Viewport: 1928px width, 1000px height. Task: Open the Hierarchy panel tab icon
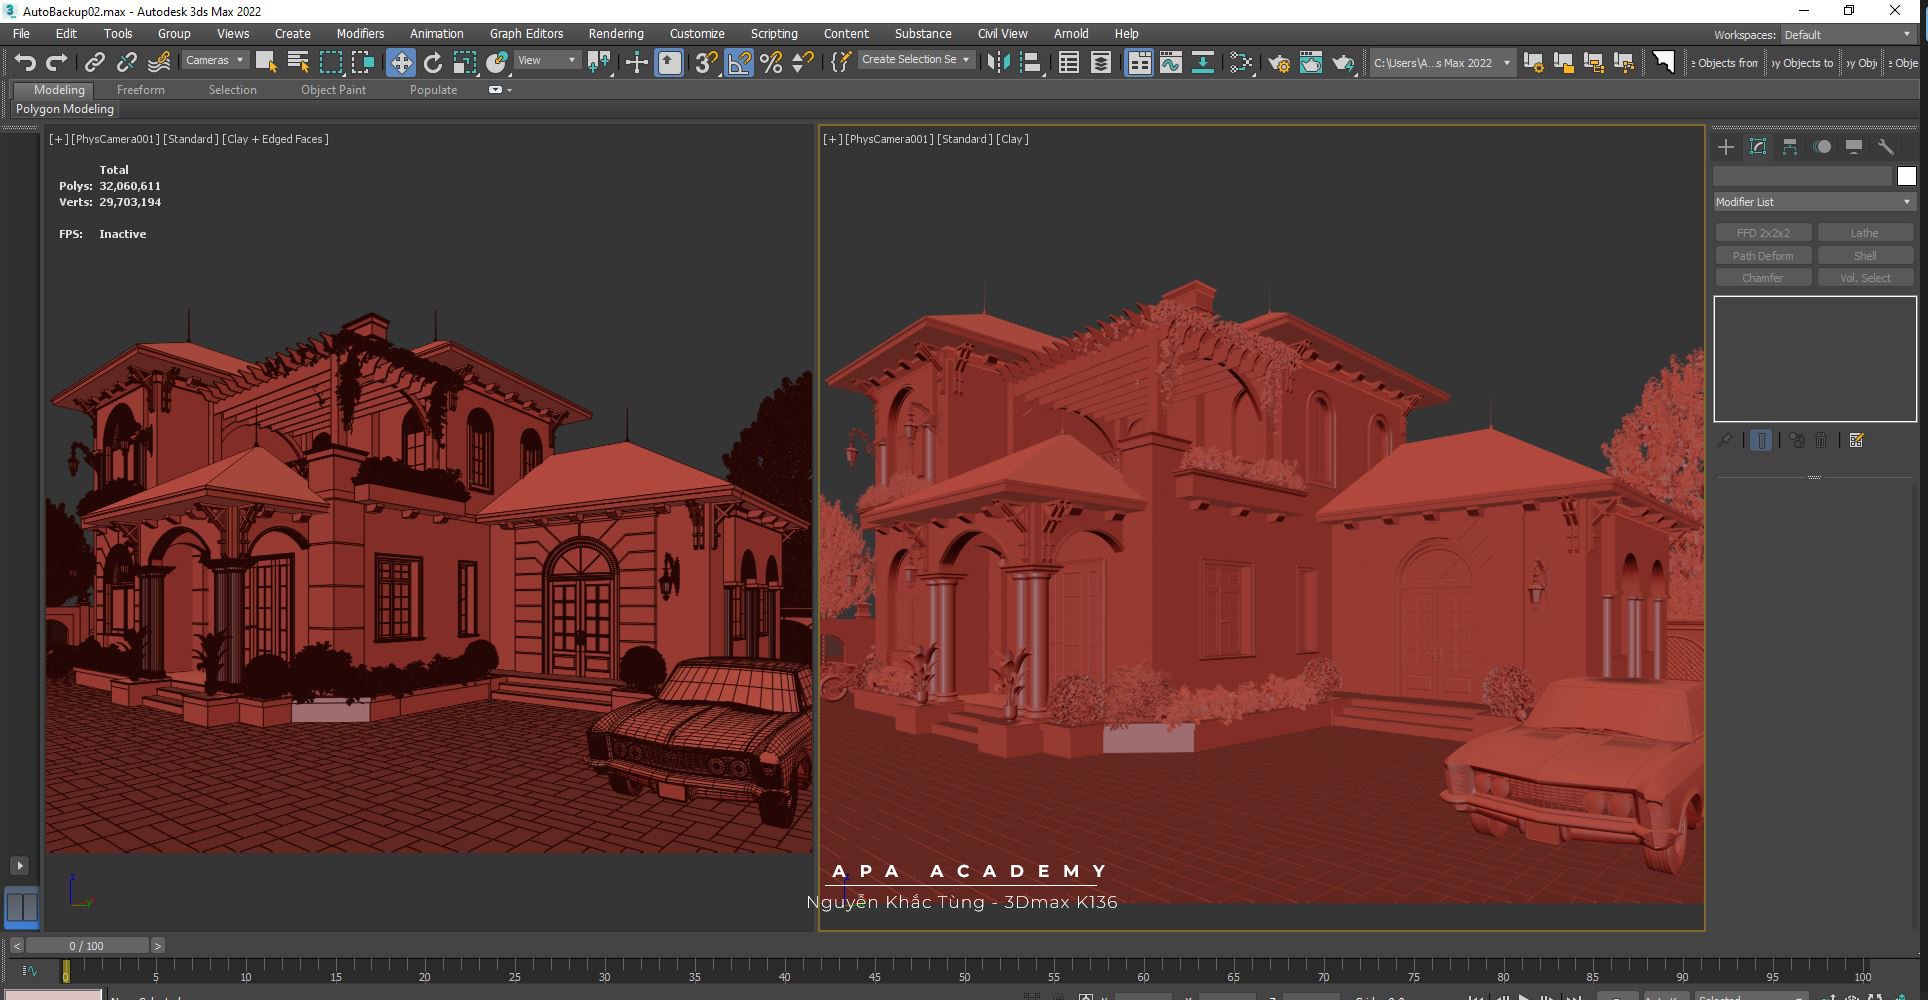click(x=1789, y=147)
